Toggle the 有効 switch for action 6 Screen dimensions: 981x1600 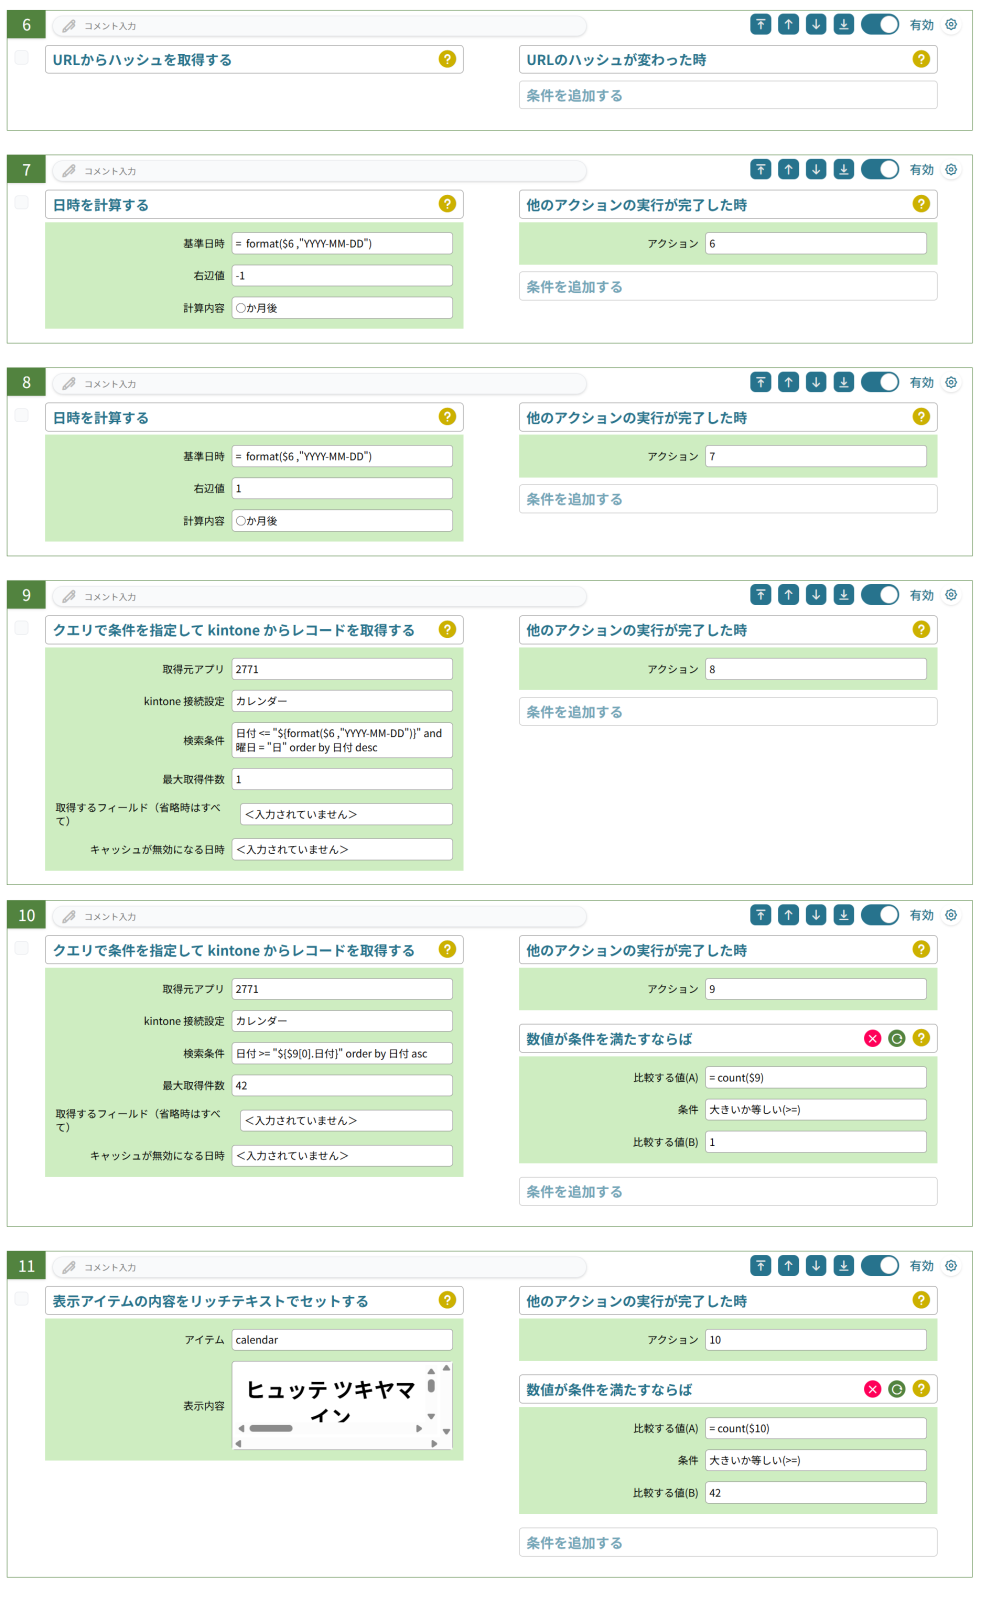880,25
